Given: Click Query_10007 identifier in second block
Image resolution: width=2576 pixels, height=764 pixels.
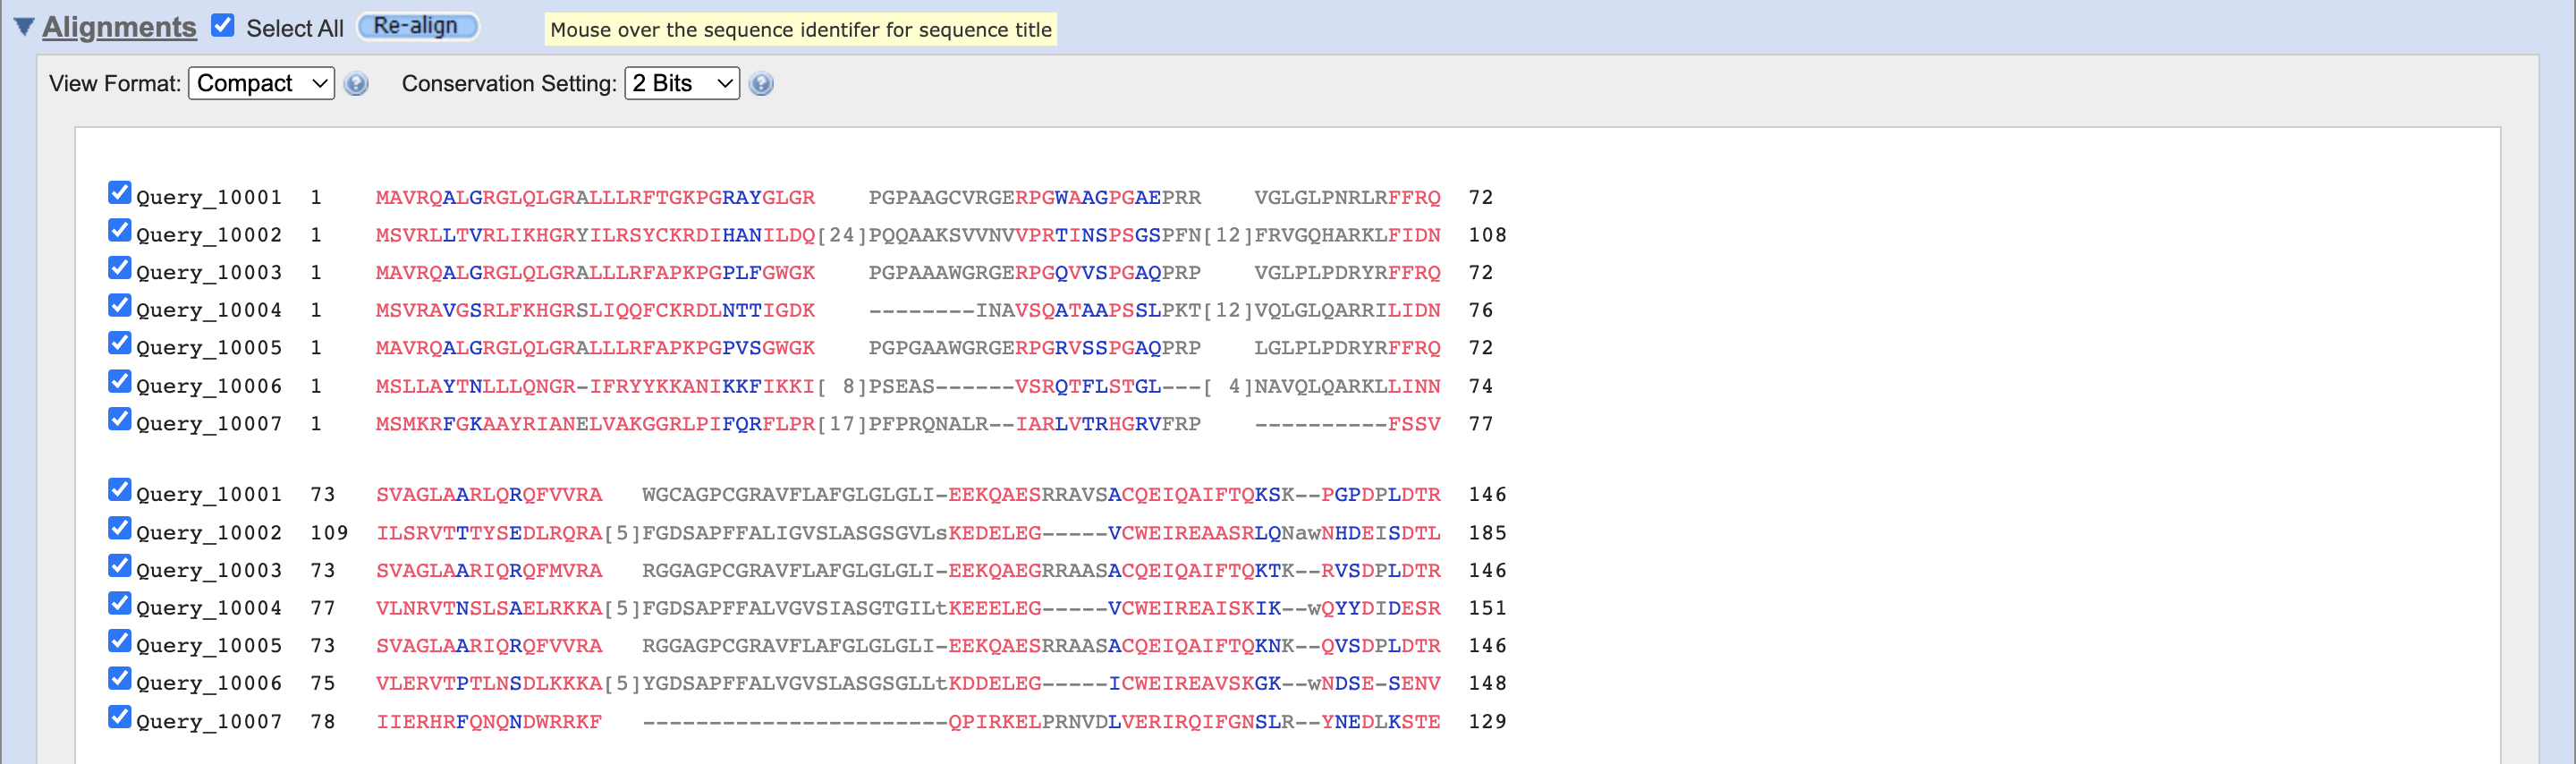Looking at the screenshot, I should 209,722.
